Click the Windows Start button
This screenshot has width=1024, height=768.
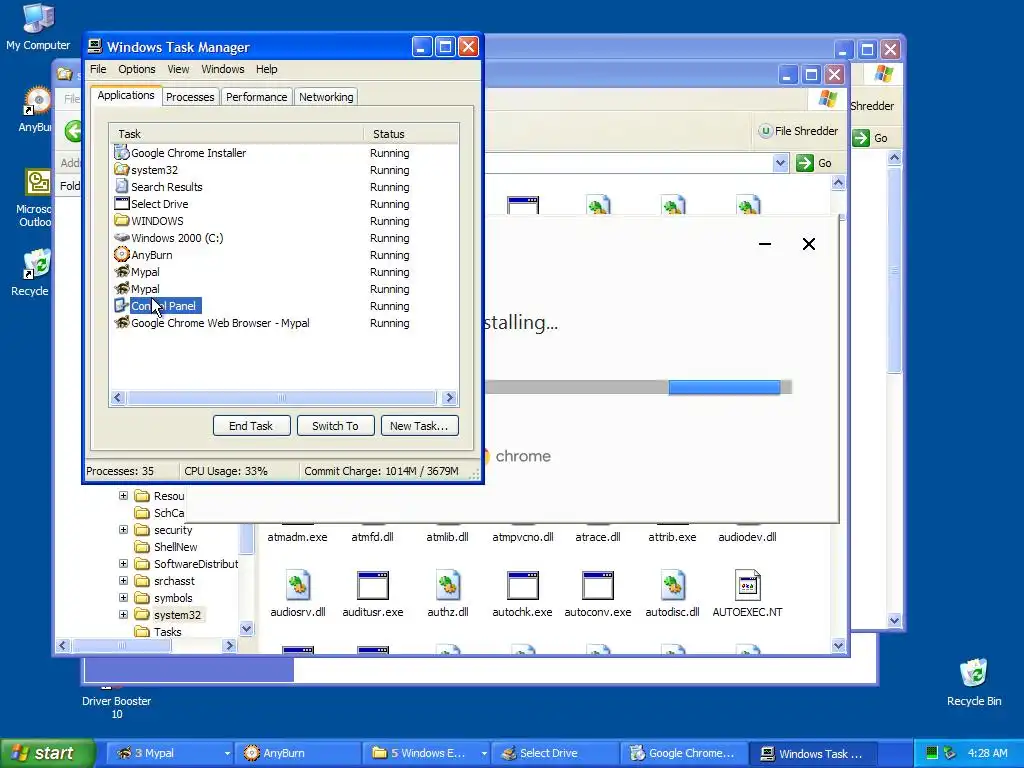pos(47,753)
